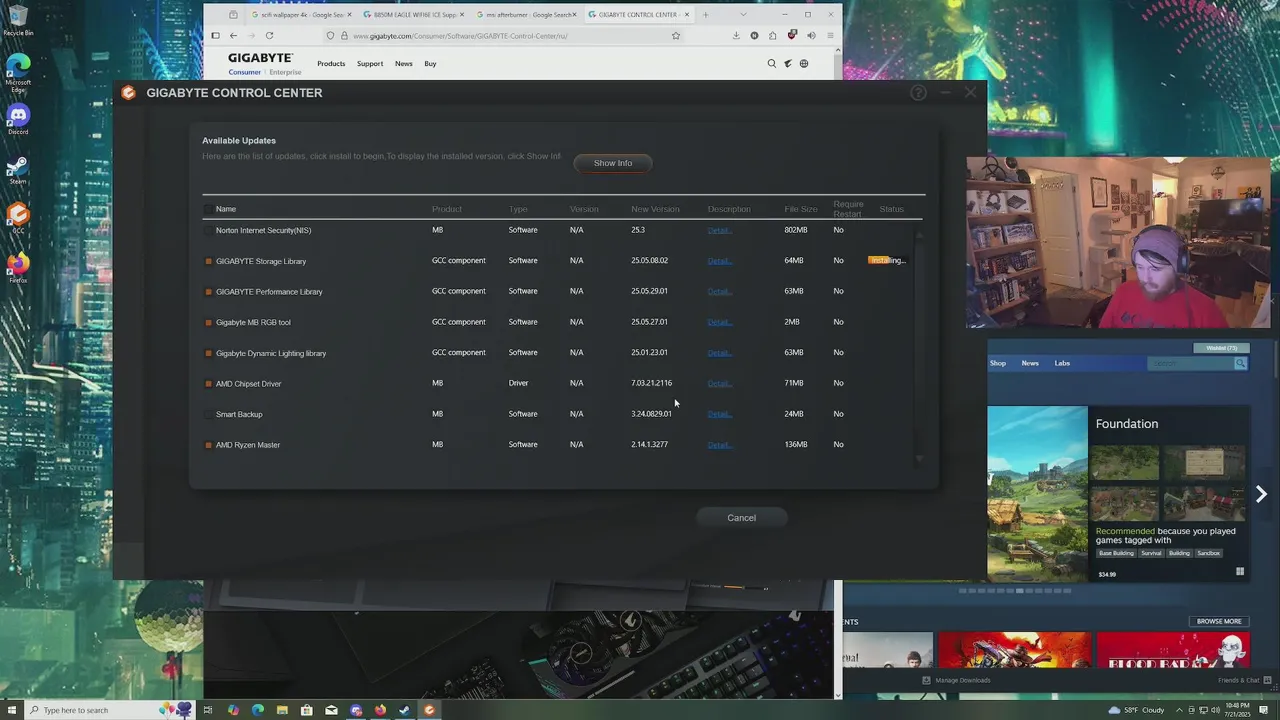This screenshot has height=720, width=1280.
Task: Toggle checkbox for AMD Ryzen Master
Action: pyautogui.click(x=209, y=445)
